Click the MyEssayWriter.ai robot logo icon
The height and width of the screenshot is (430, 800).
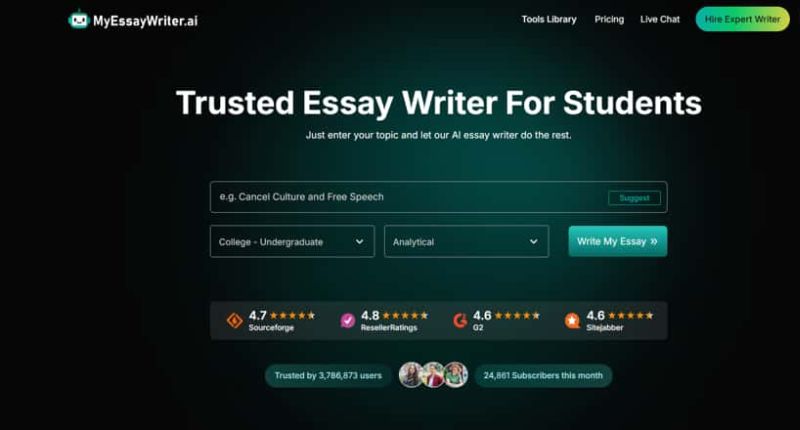pyautogui.click(x=79, y=19)
